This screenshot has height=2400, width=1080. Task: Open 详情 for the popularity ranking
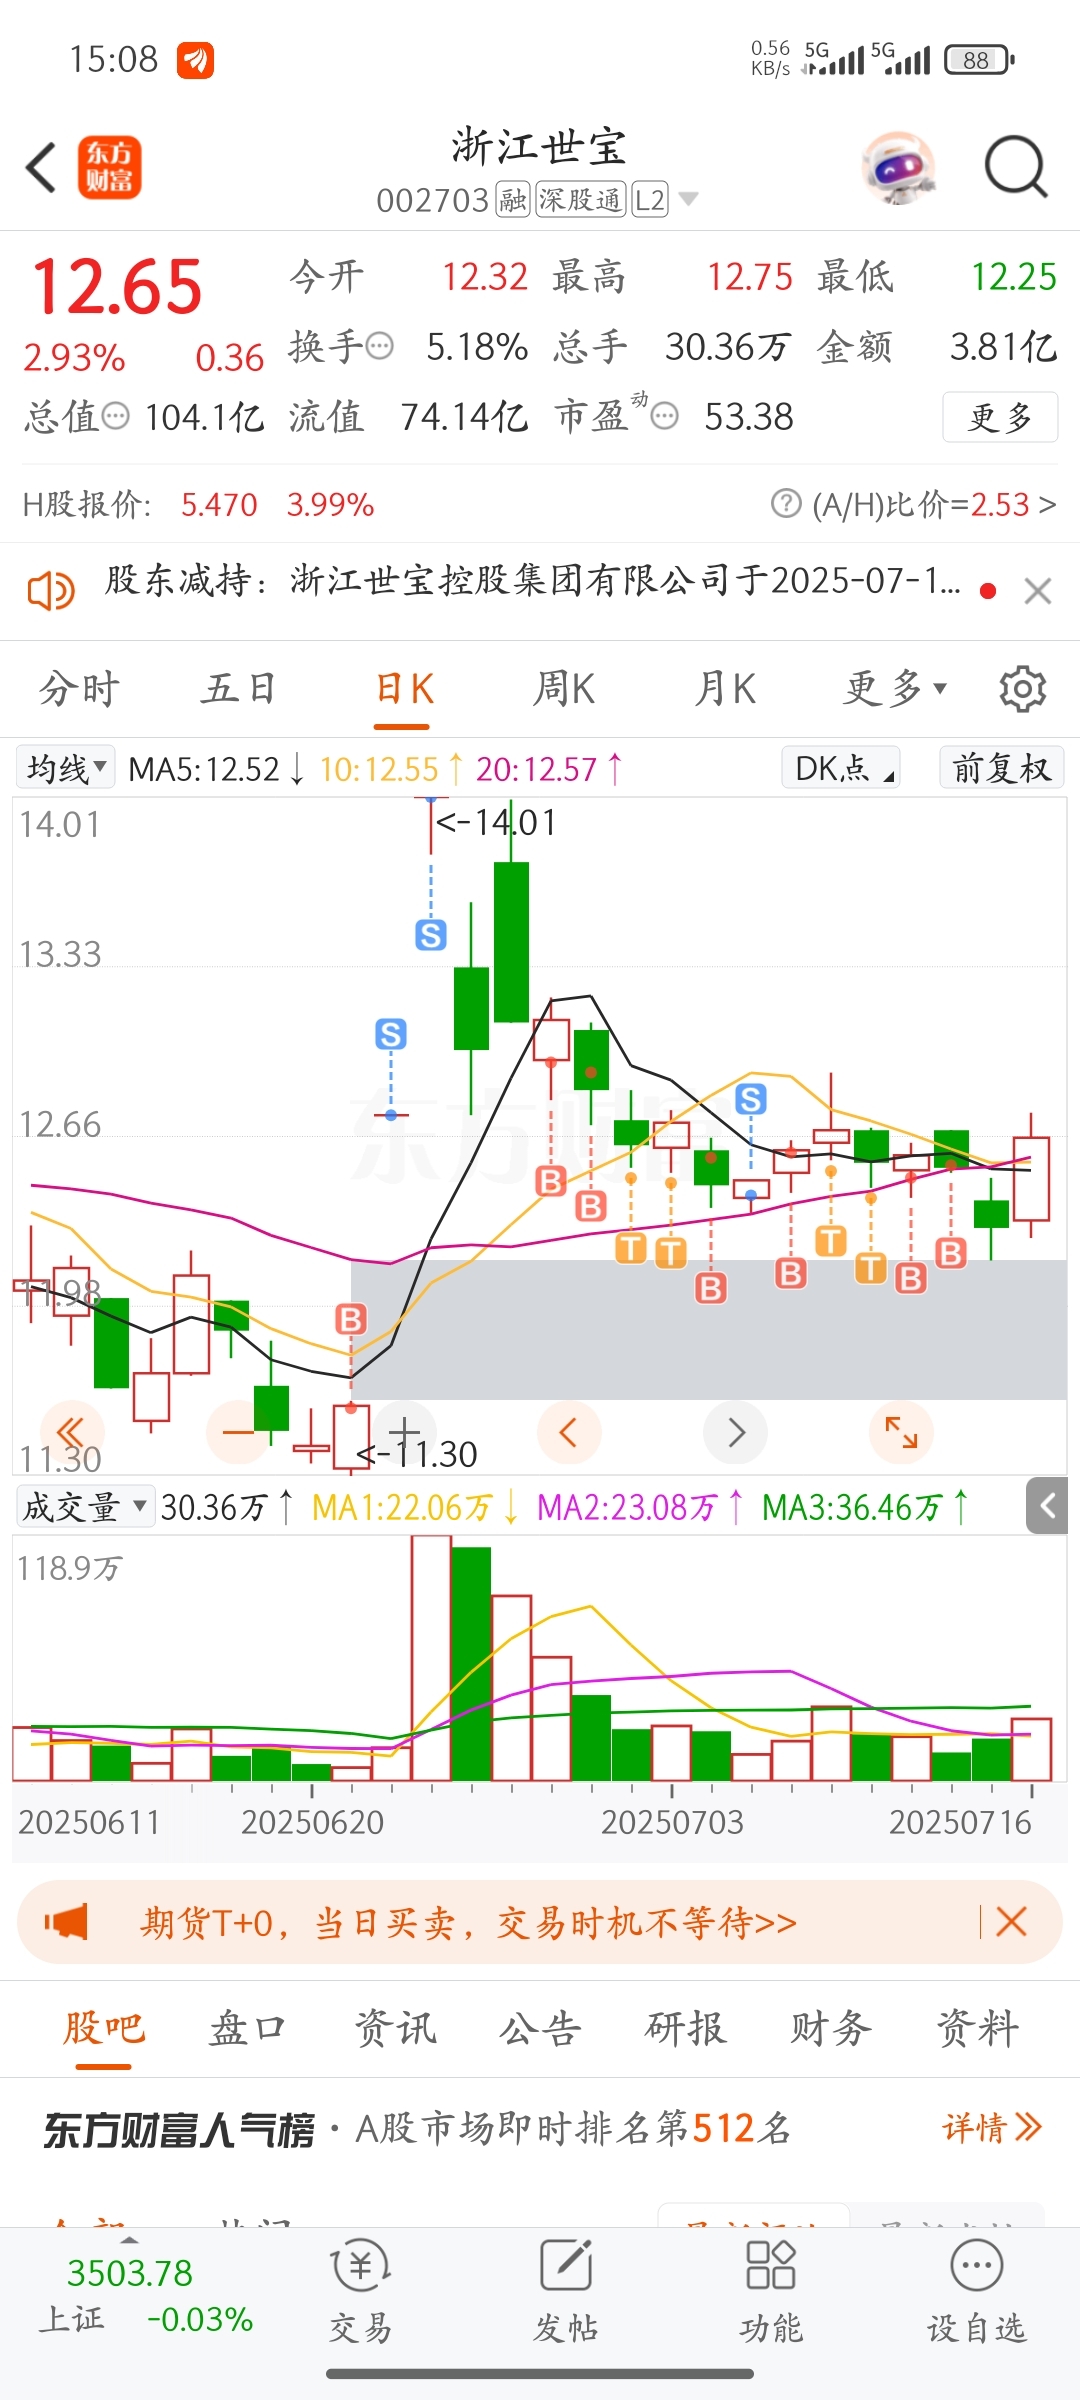(x=992, y=2128)
